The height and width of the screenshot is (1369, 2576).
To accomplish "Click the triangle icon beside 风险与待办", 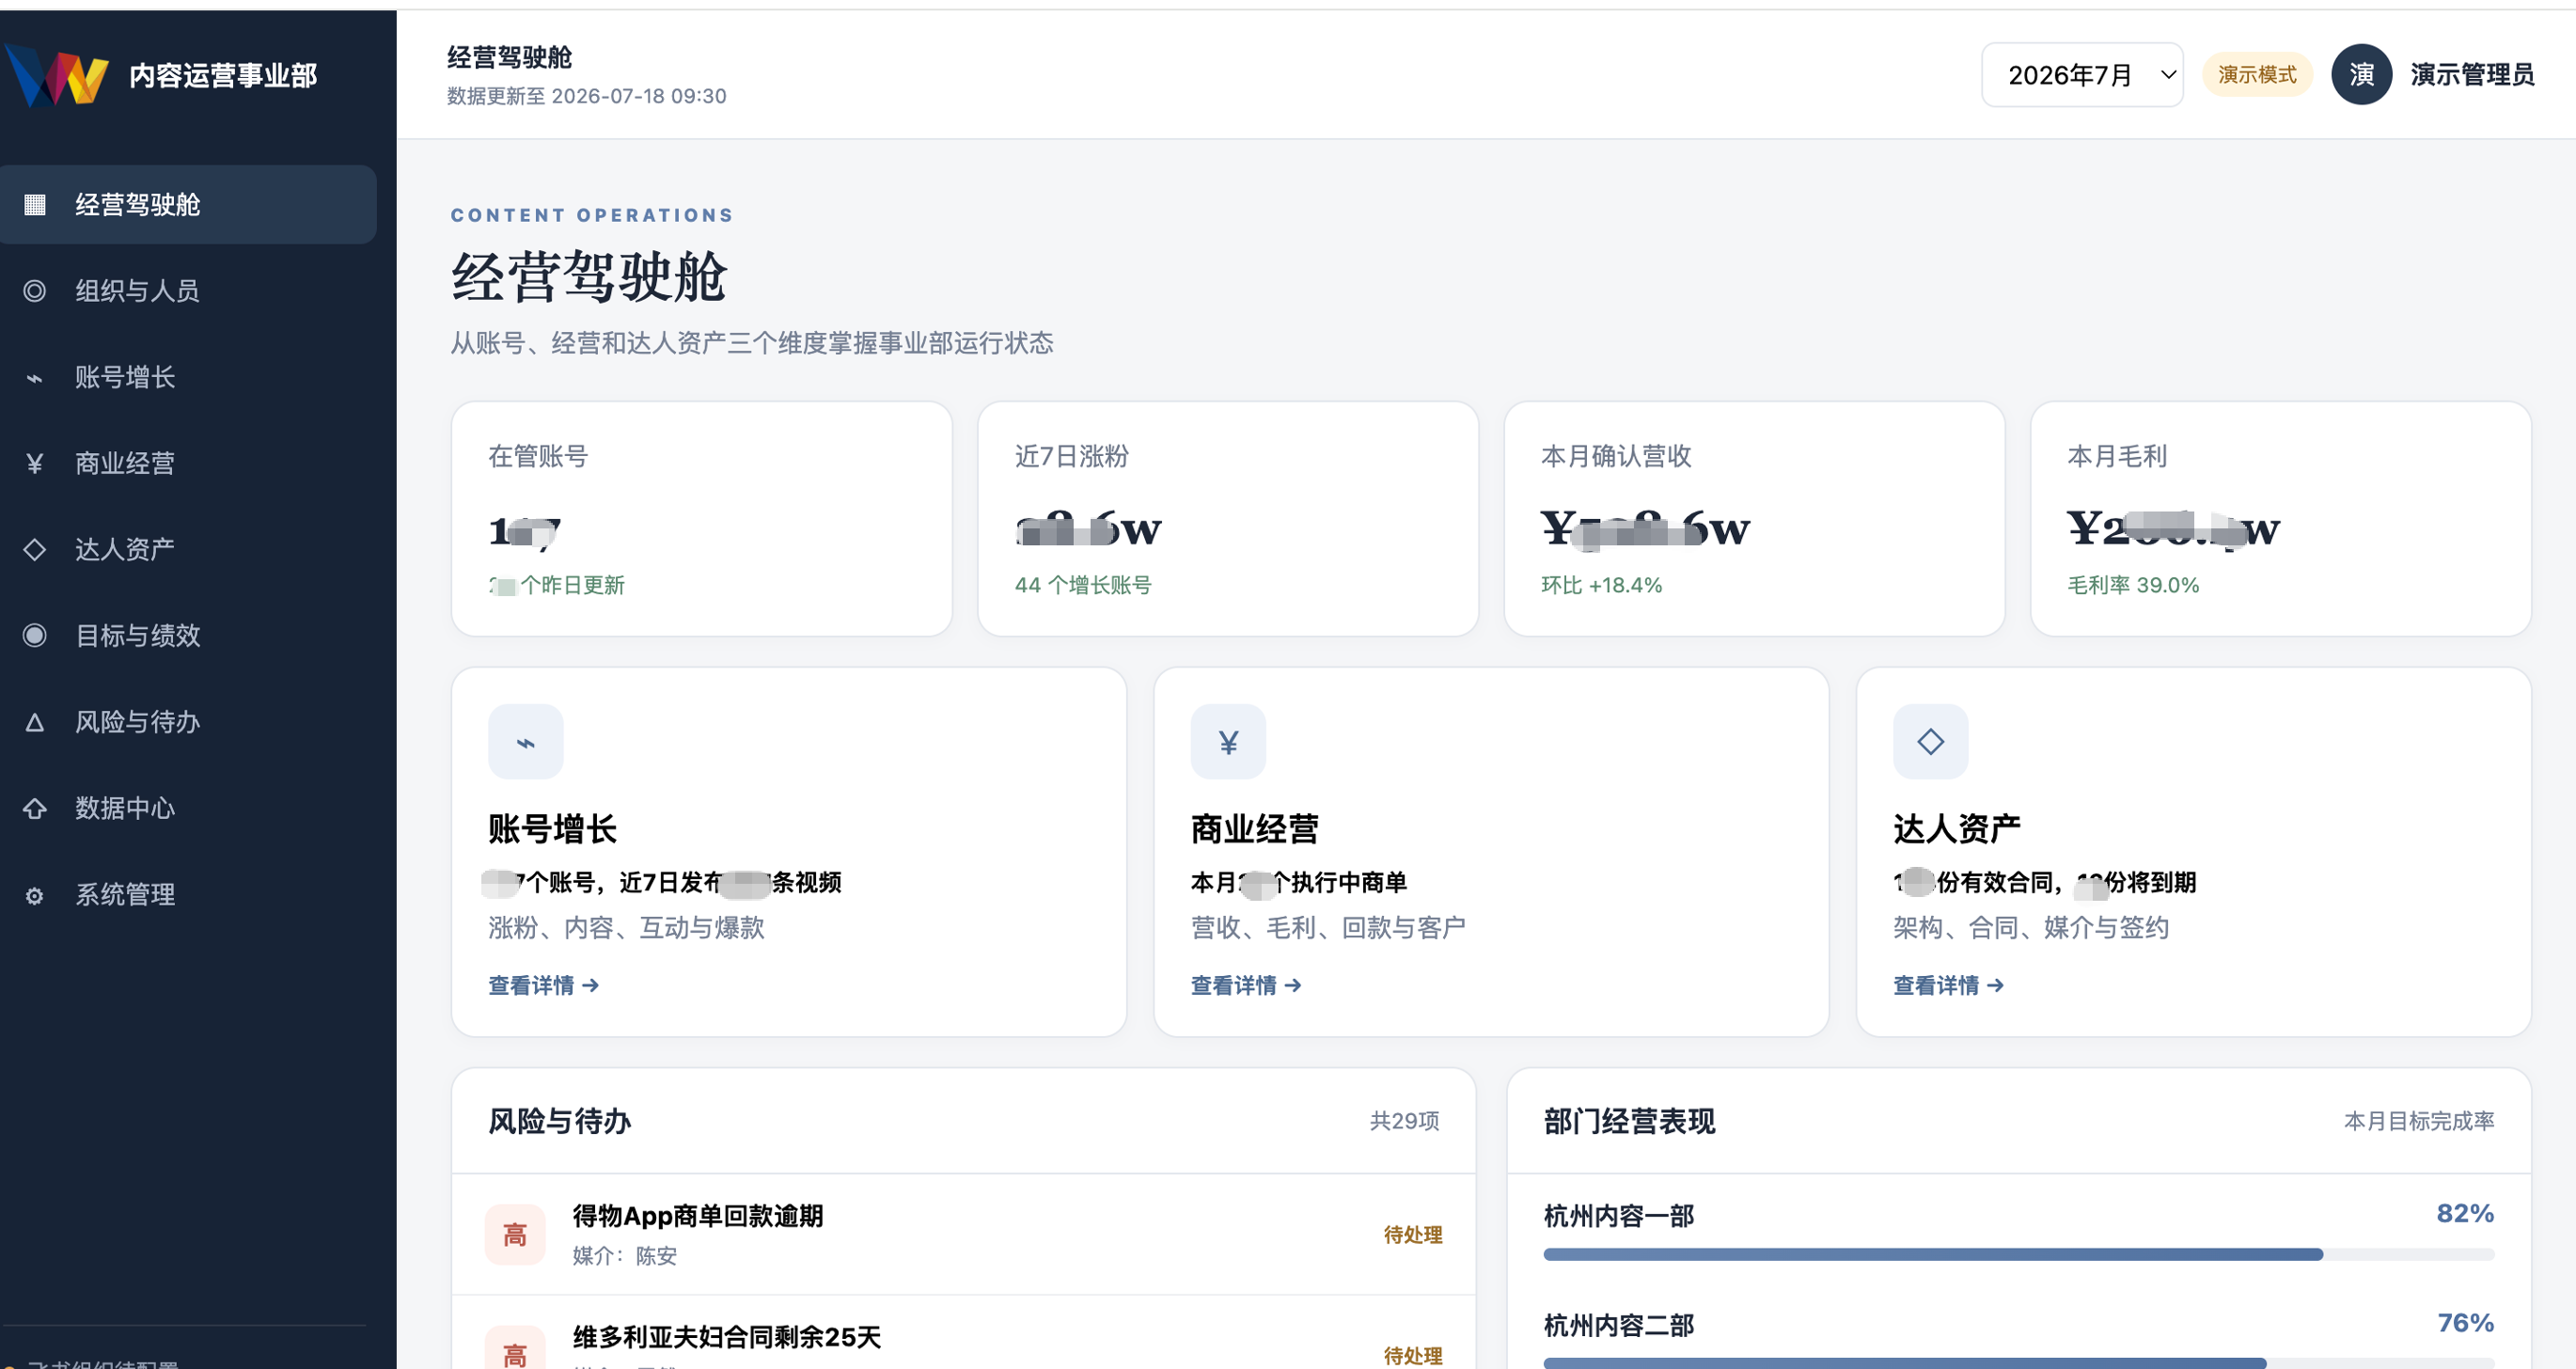I will 35,722.
